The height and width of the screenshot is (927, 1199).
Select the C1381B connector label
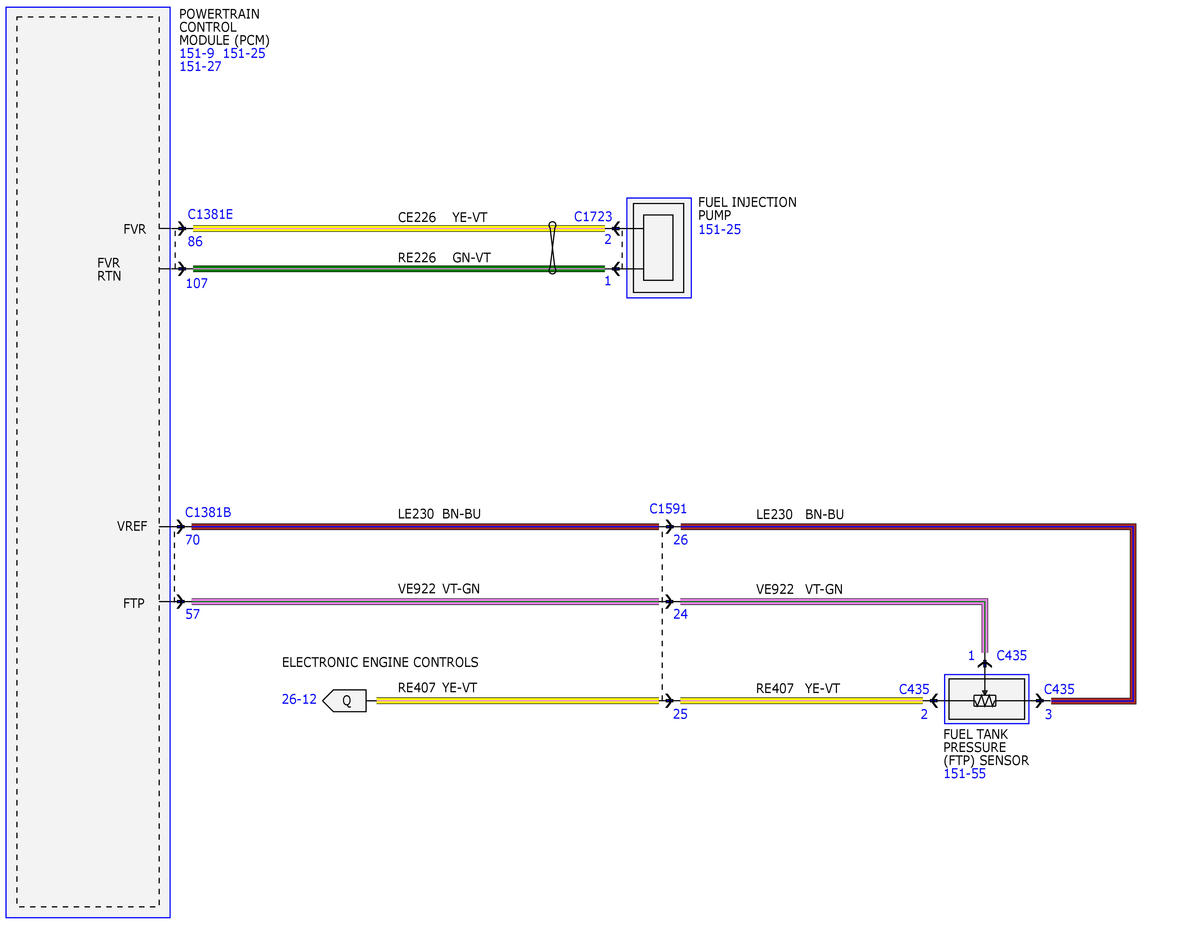208,513
